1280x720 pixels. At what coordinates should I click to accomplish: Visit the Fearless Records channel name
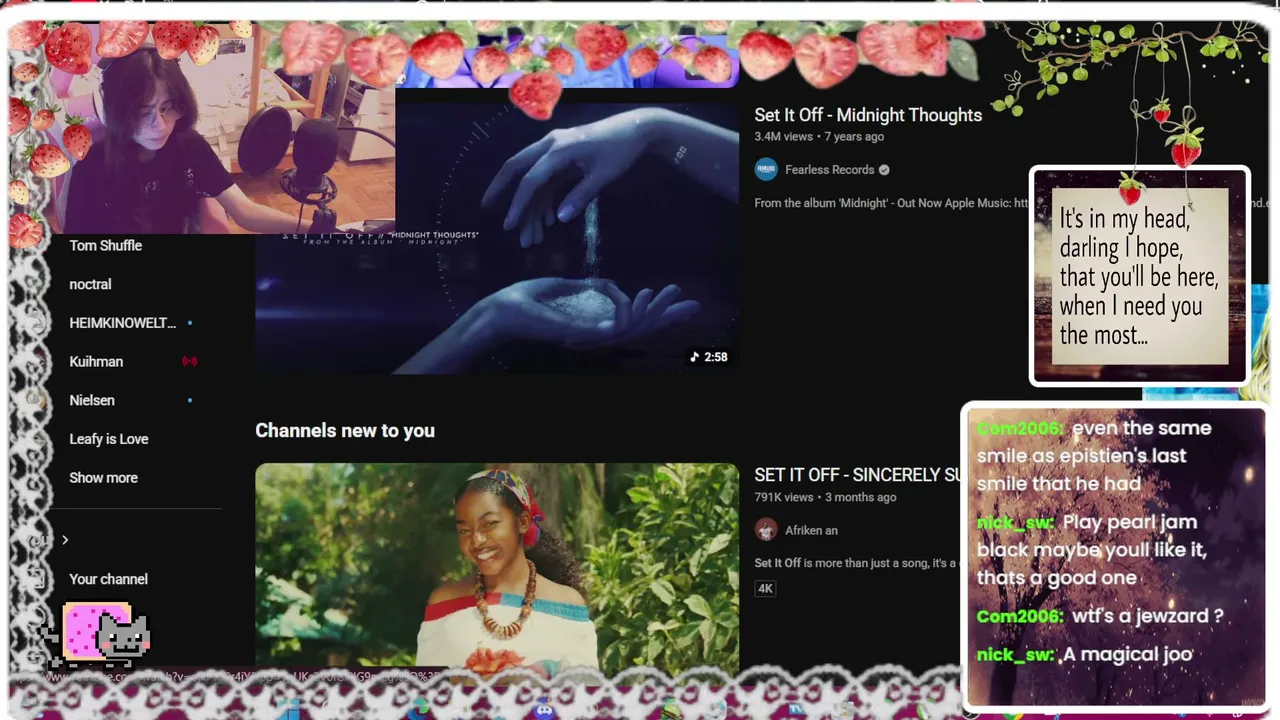(x=829, y=170)
